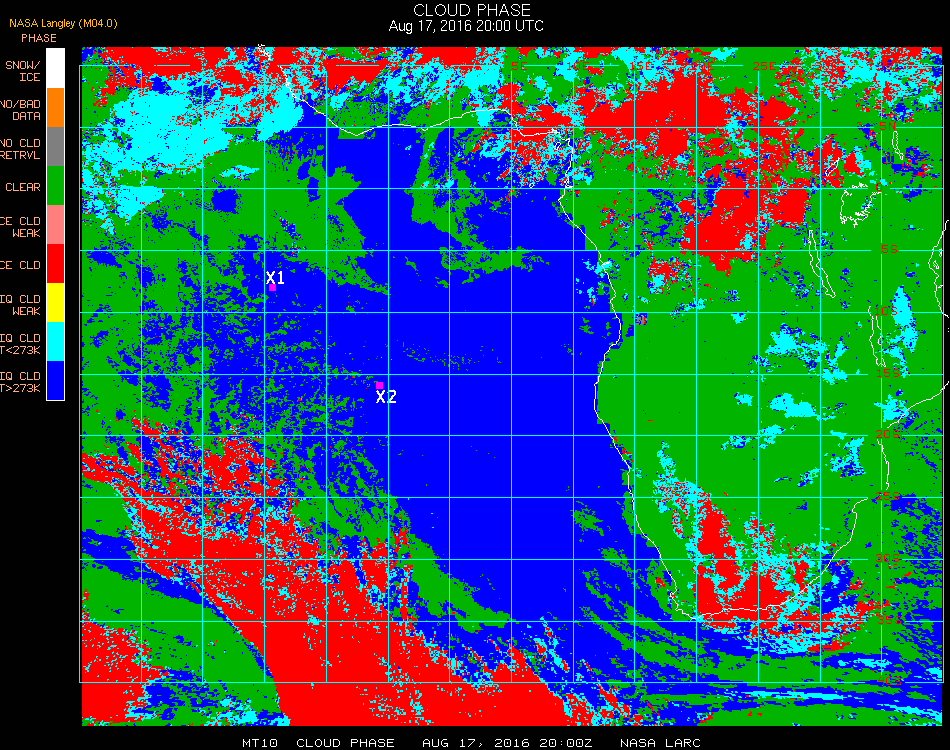This screenshot has width=950, height=750.
Task: Click the 25E longitude label
Action: (764, 66)
